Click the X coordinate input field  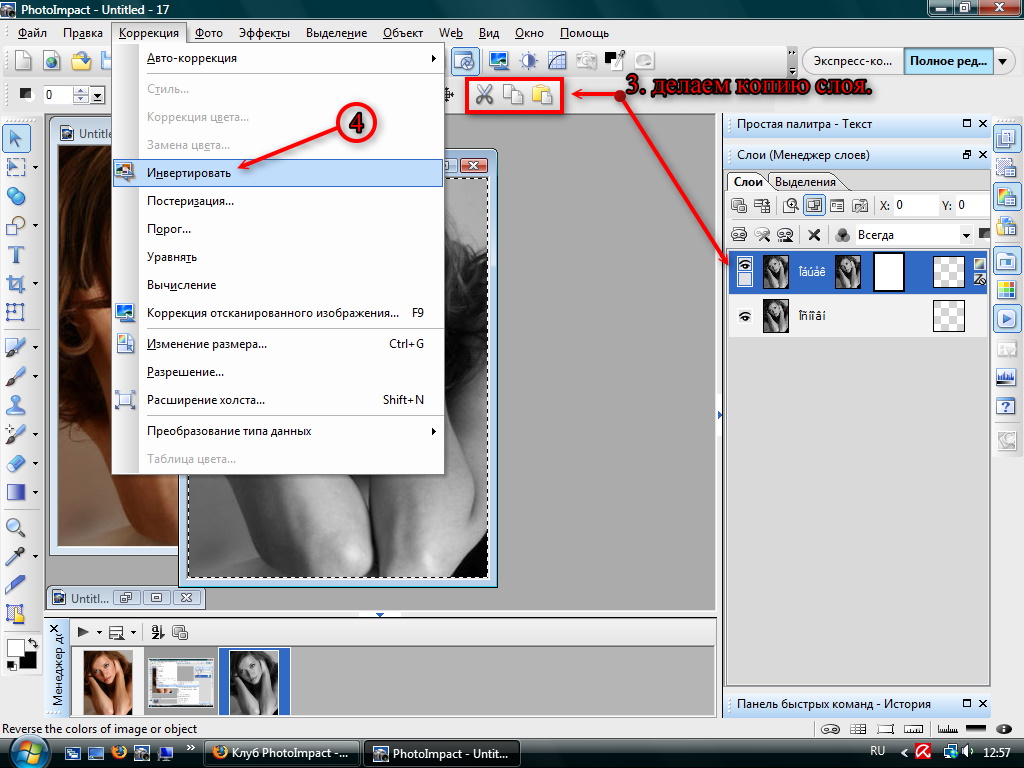[x=914, y=206]
